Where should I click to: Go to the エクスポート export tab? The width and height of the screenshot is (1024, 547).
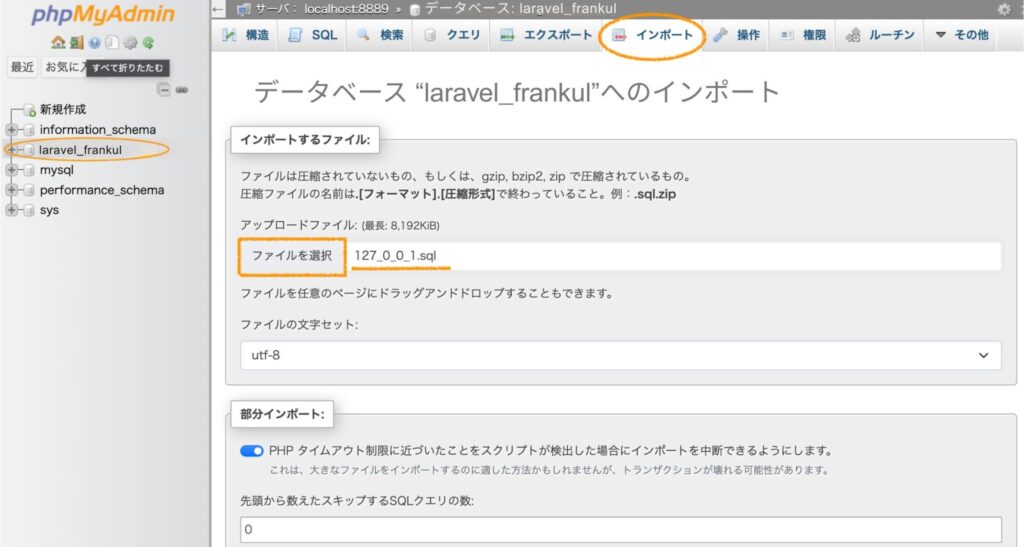point(545,35)
